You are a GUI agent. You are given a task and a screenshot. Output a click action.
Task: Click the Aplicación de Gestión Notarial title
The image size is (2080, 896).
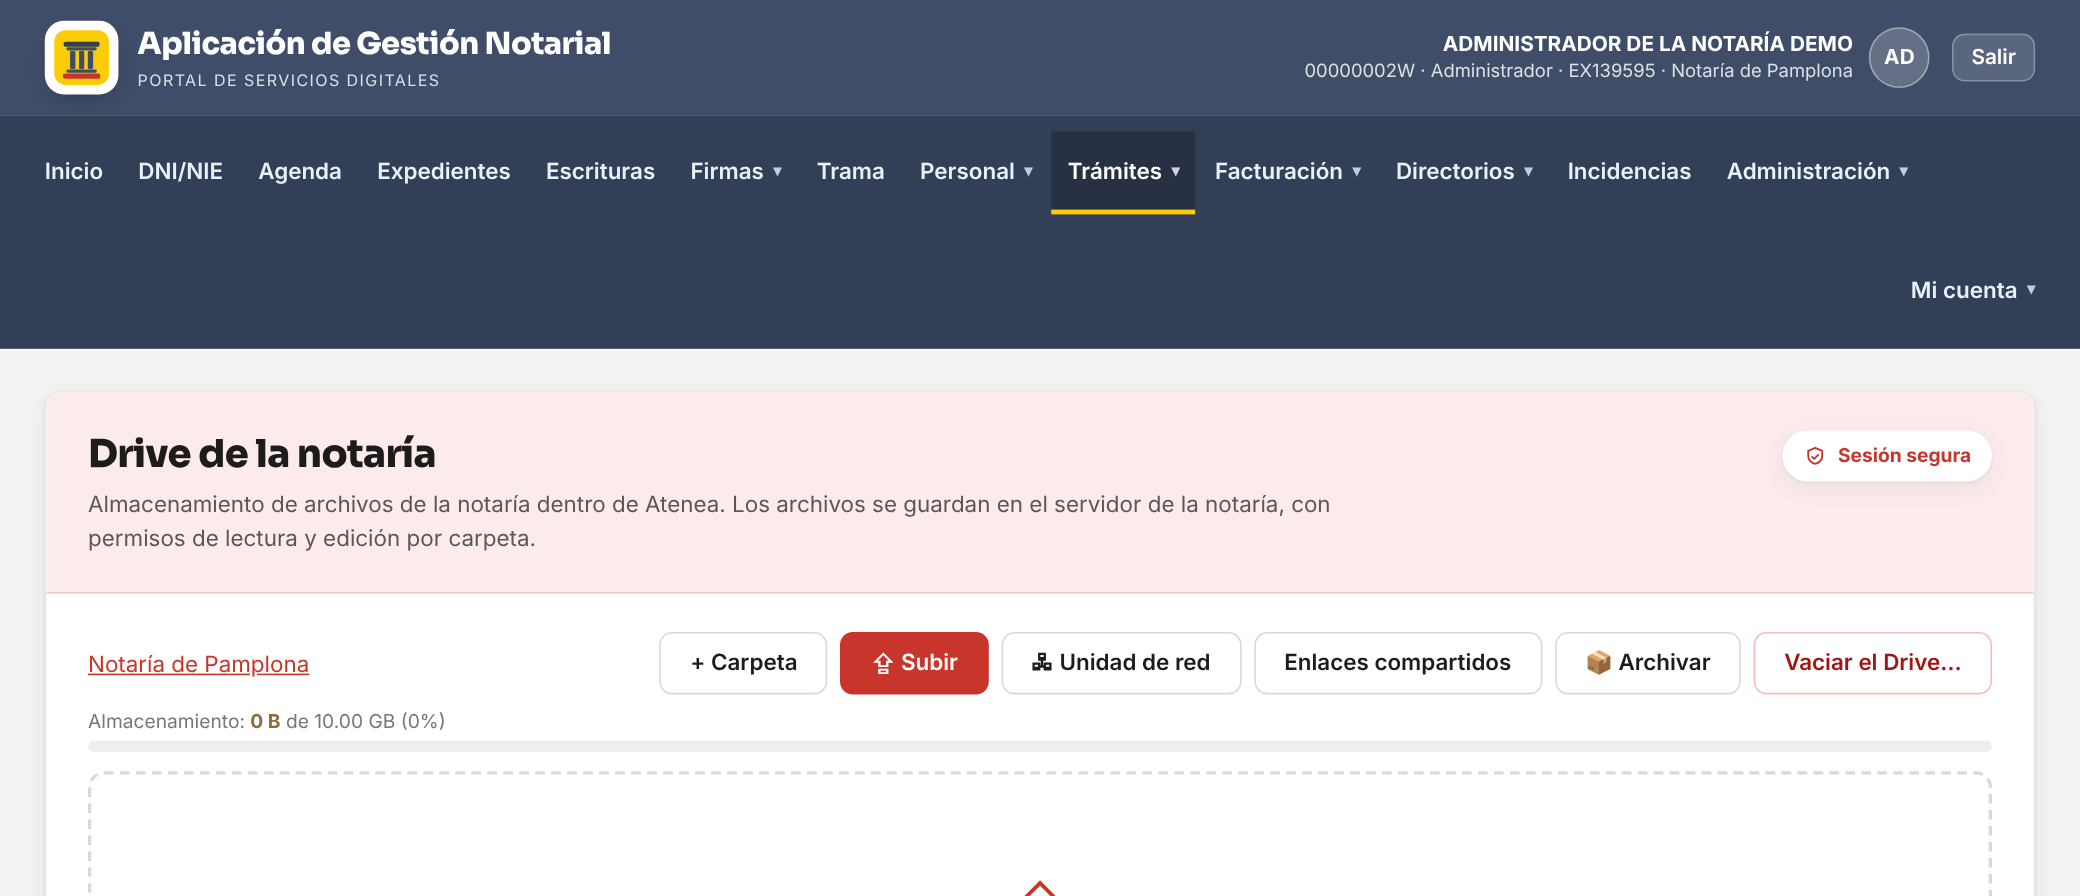click(374, 43)
